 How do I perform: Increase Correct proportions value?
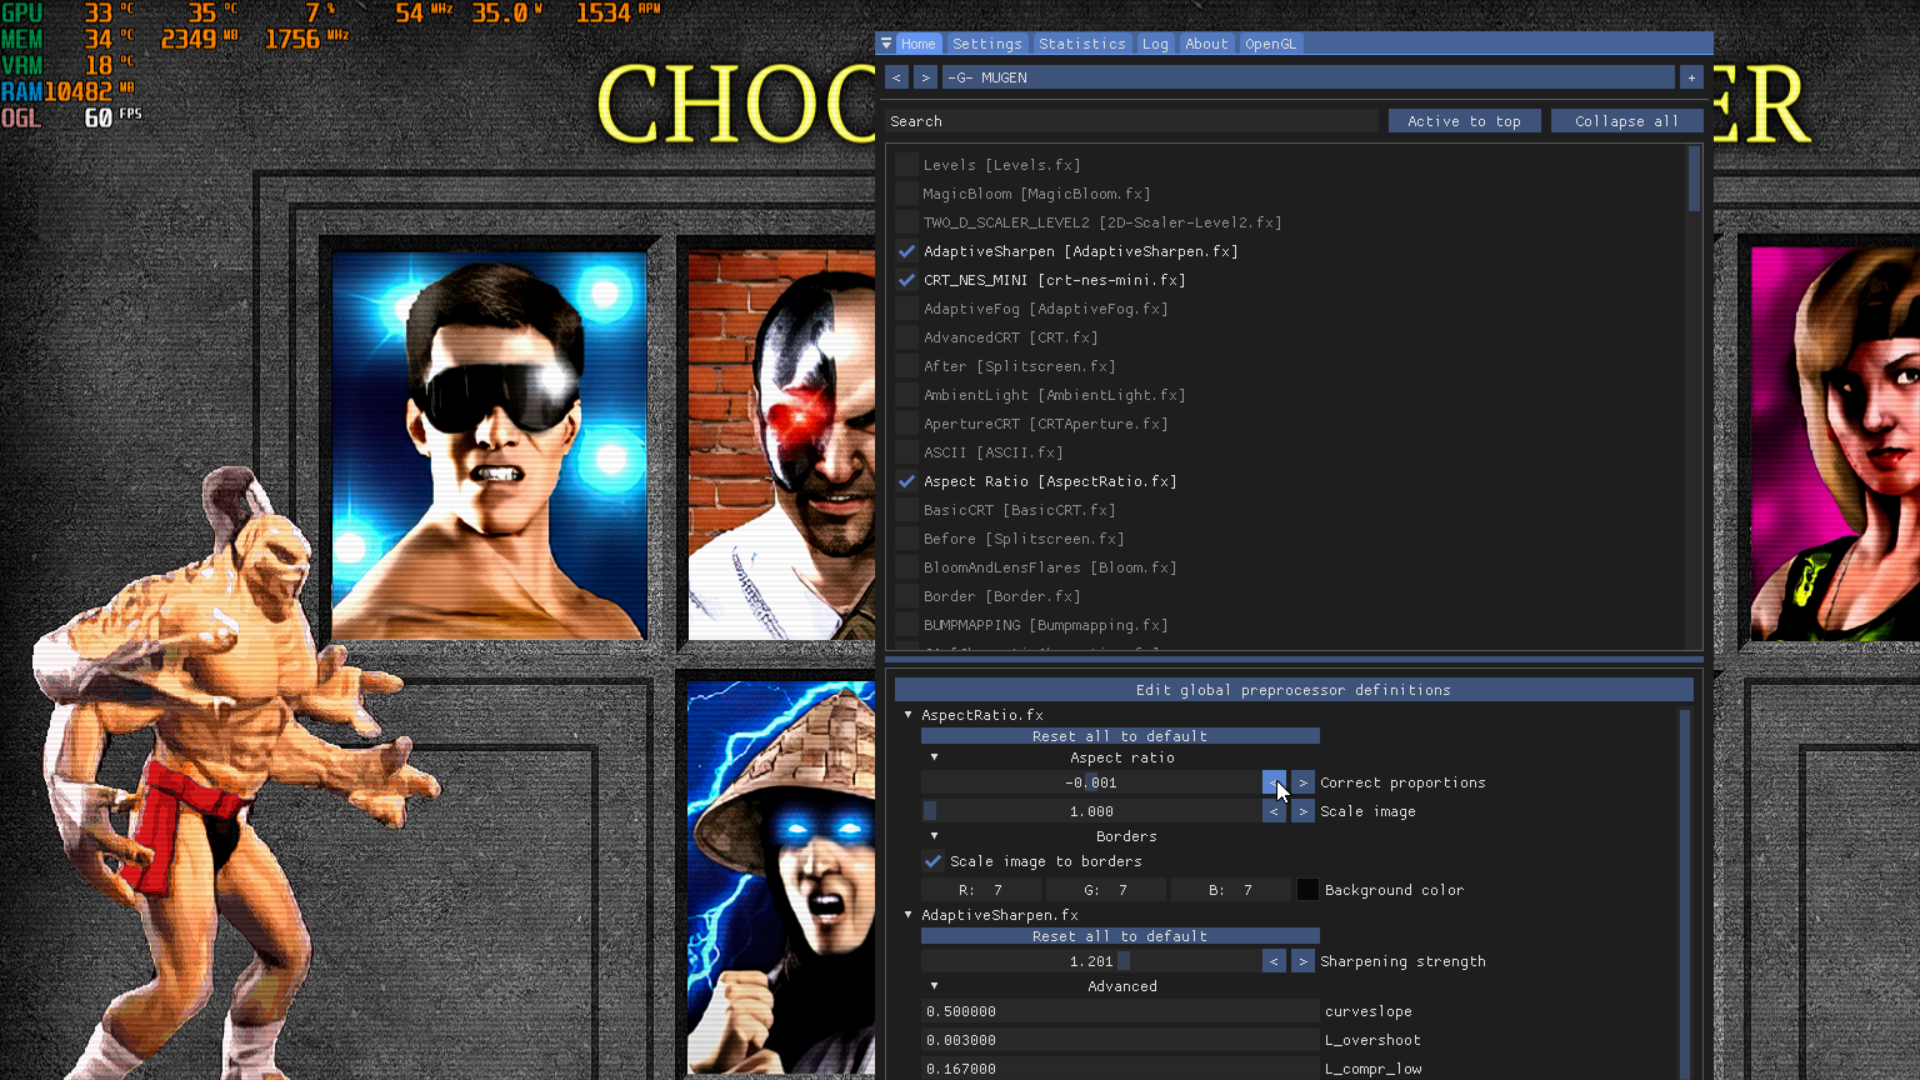coord(1302,782)
